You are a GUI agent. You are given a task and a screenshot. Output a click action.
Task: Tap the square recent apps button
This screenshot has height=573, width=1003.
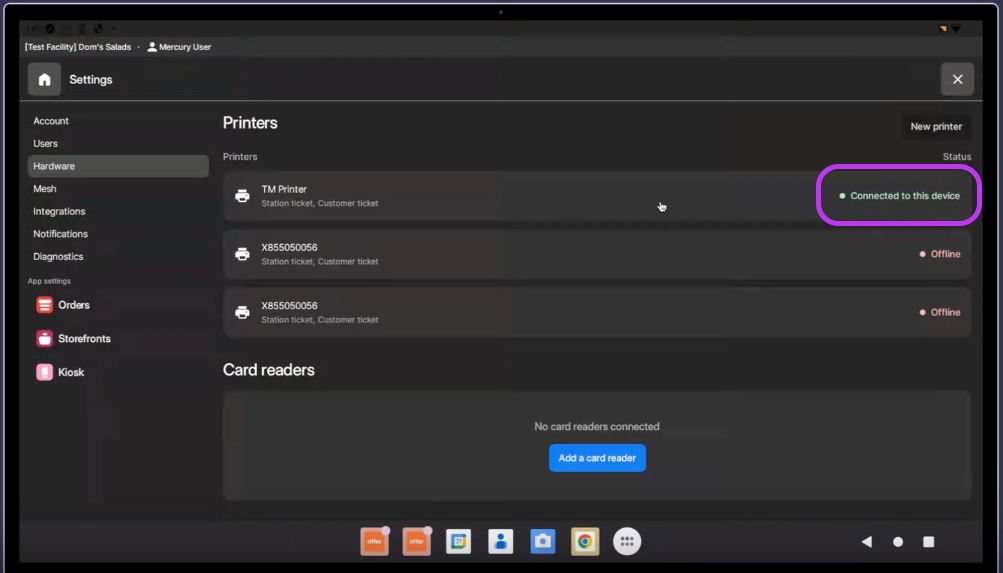click(928, 542)
